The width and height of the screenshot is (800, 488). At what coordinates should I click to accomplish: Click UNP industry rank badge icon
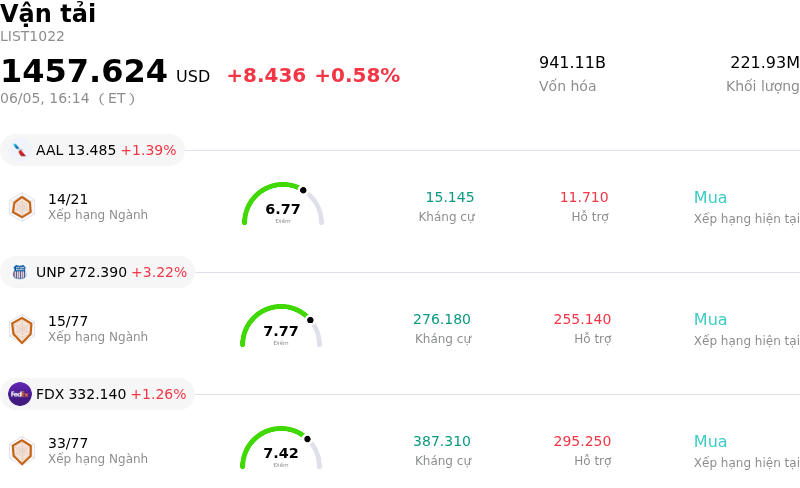tap(22, 329)
